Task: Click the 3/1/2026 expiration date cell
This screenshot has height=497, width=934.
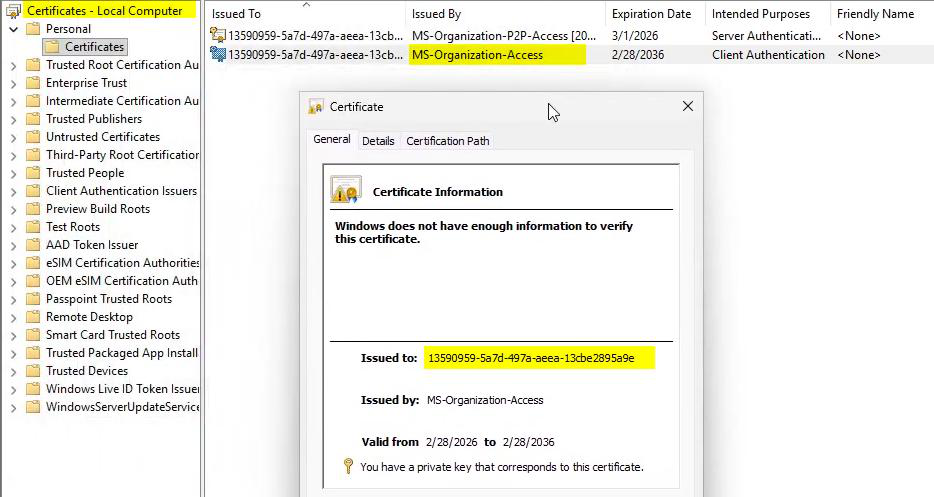Action: click(635, 36)
